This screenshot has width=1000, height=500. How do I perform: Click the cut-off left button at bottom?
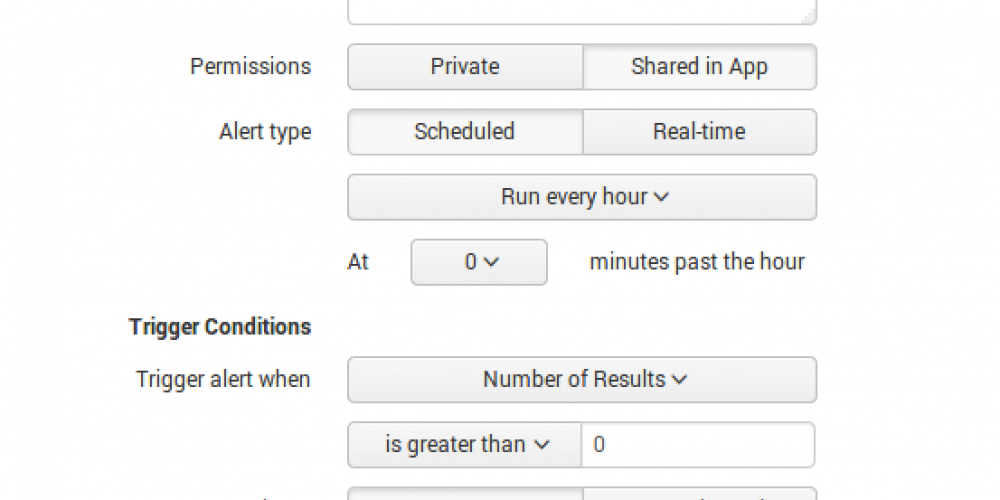click(x=465, y=494)
